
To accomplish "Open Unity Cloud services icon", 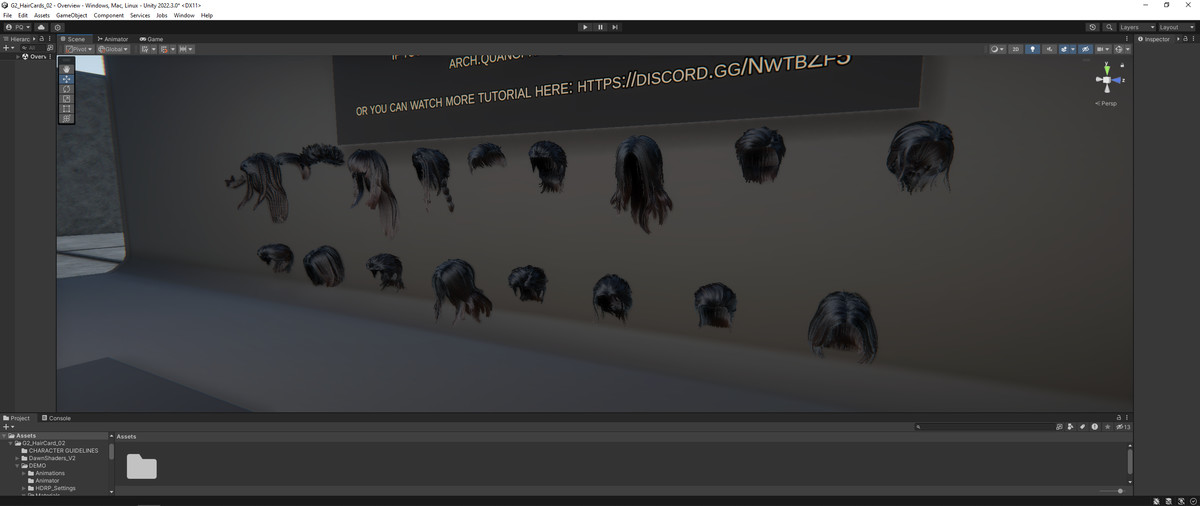I will point(41,27).
